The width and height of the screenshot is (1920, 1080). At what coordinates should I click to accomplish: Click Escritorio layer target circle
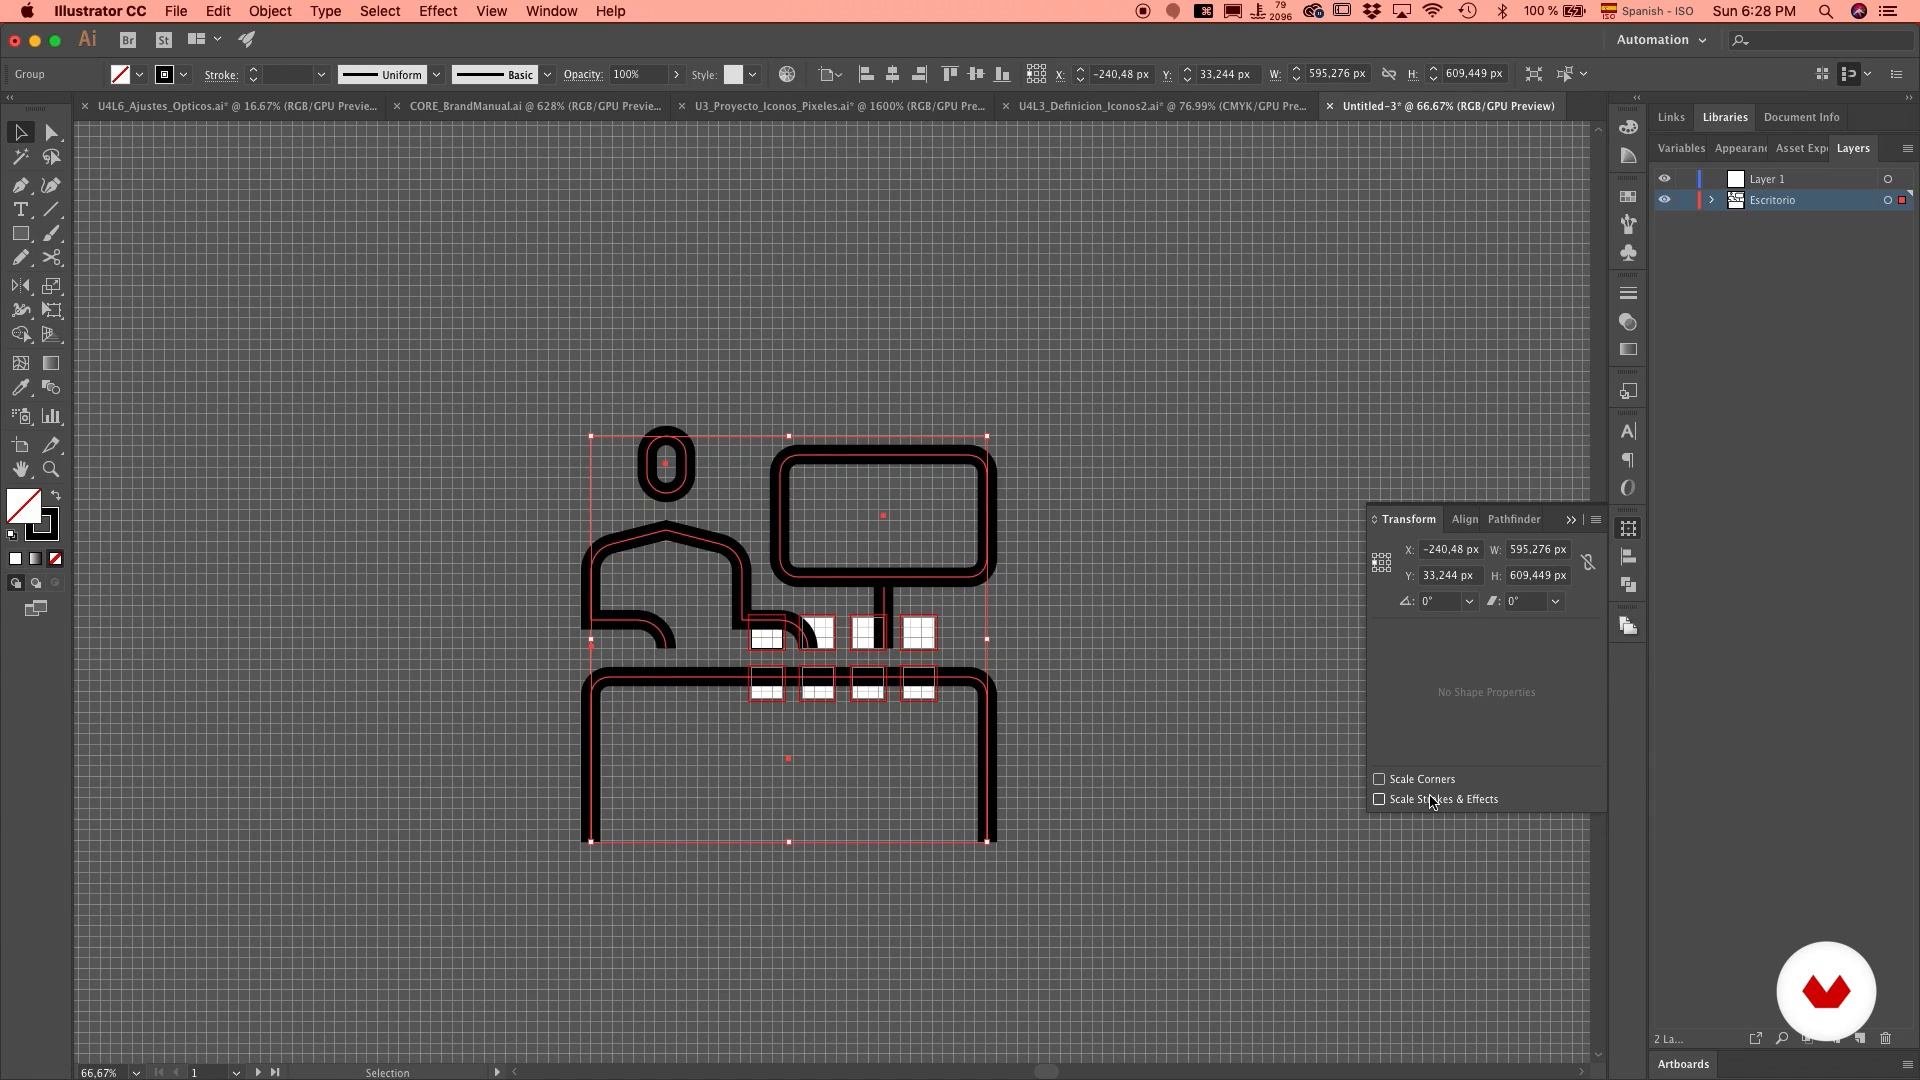[x=1888, y=200]
